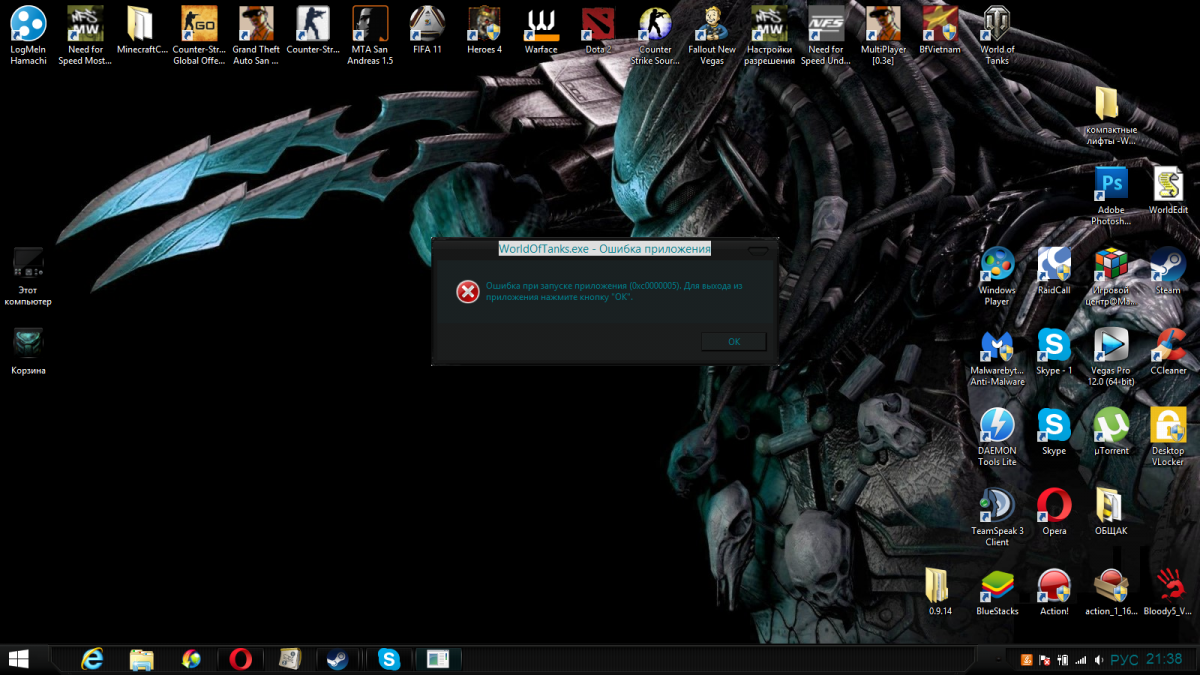Launch DAEMON Tools Lite shortcut
Screen dimensions: 1200x675
pyautogui.click(x=996, y=426)
